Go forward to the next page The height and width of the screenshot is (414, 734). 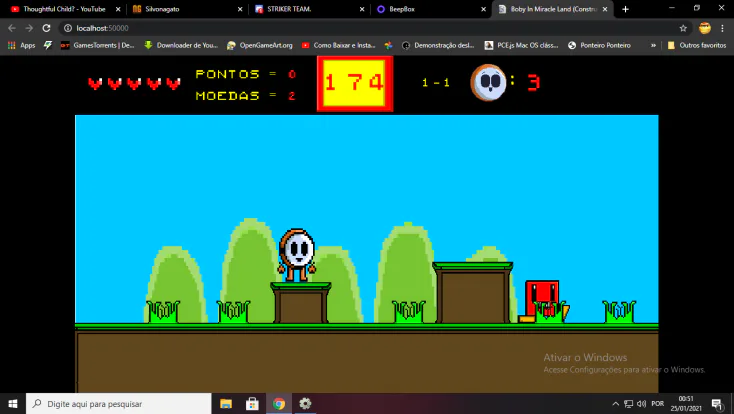click(29, 28)
